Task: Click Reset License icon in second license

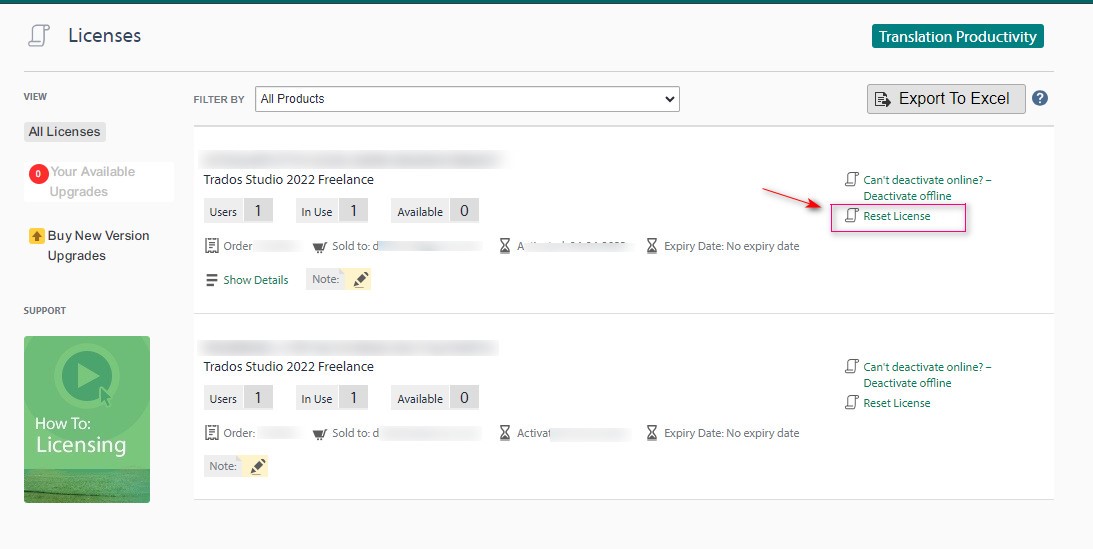Action: point(851,402)
